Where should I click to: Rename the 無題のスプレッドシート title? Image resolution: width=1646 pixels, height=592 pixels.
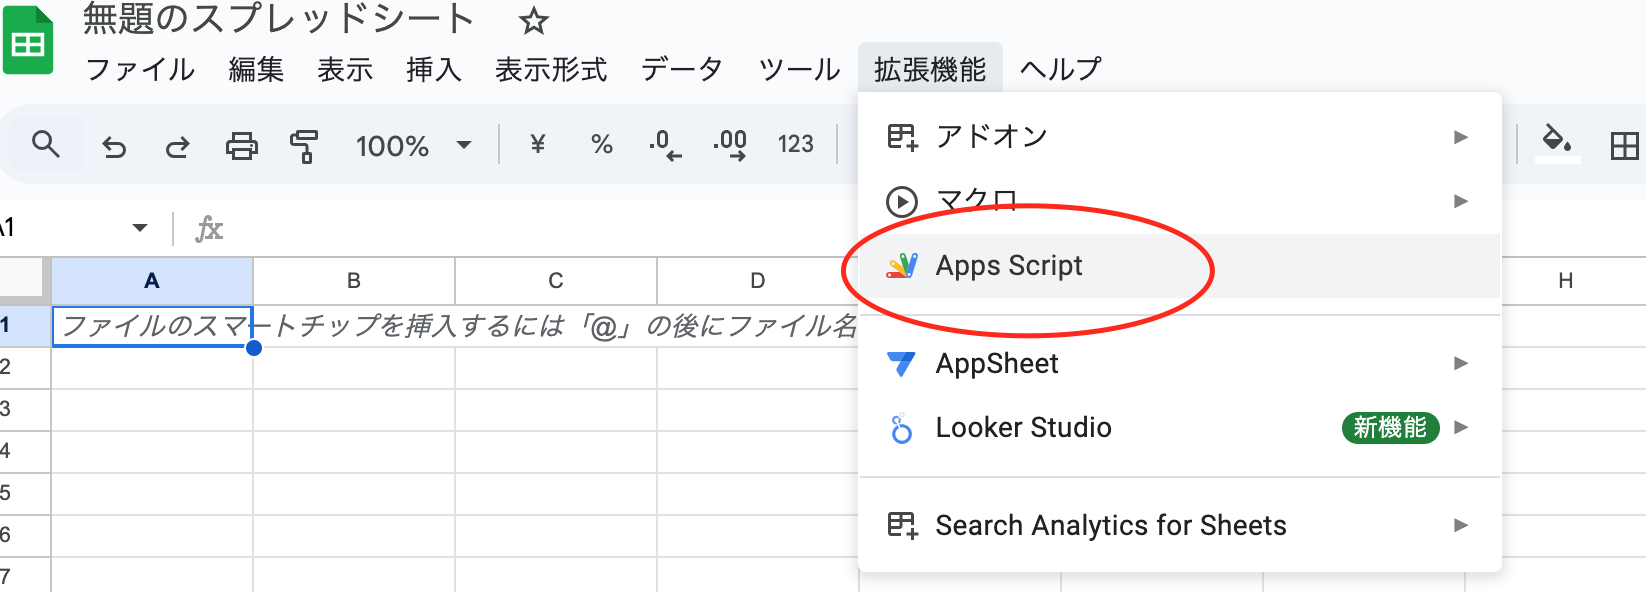(278, 19)
